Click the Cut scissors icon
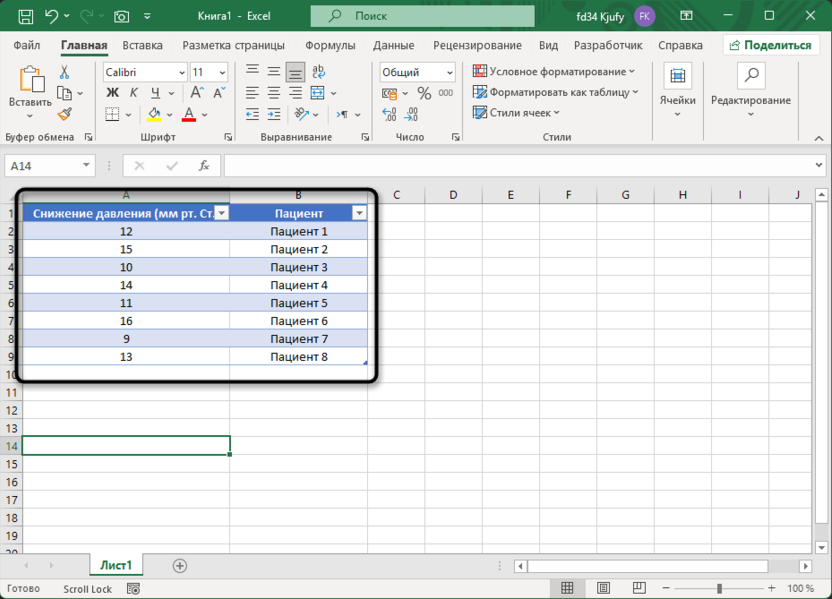This screenshot has height=599, width=832. click(65, 73)
